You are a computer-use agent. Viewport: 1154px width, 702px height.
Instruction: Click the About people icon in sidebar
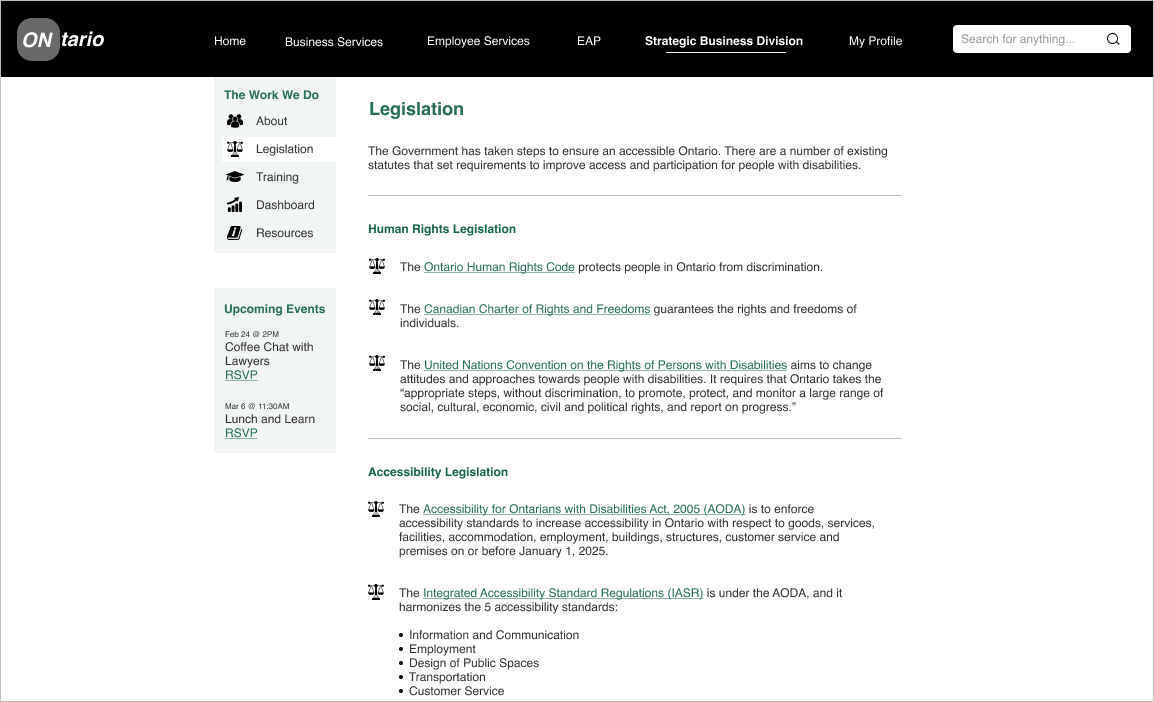235,121
